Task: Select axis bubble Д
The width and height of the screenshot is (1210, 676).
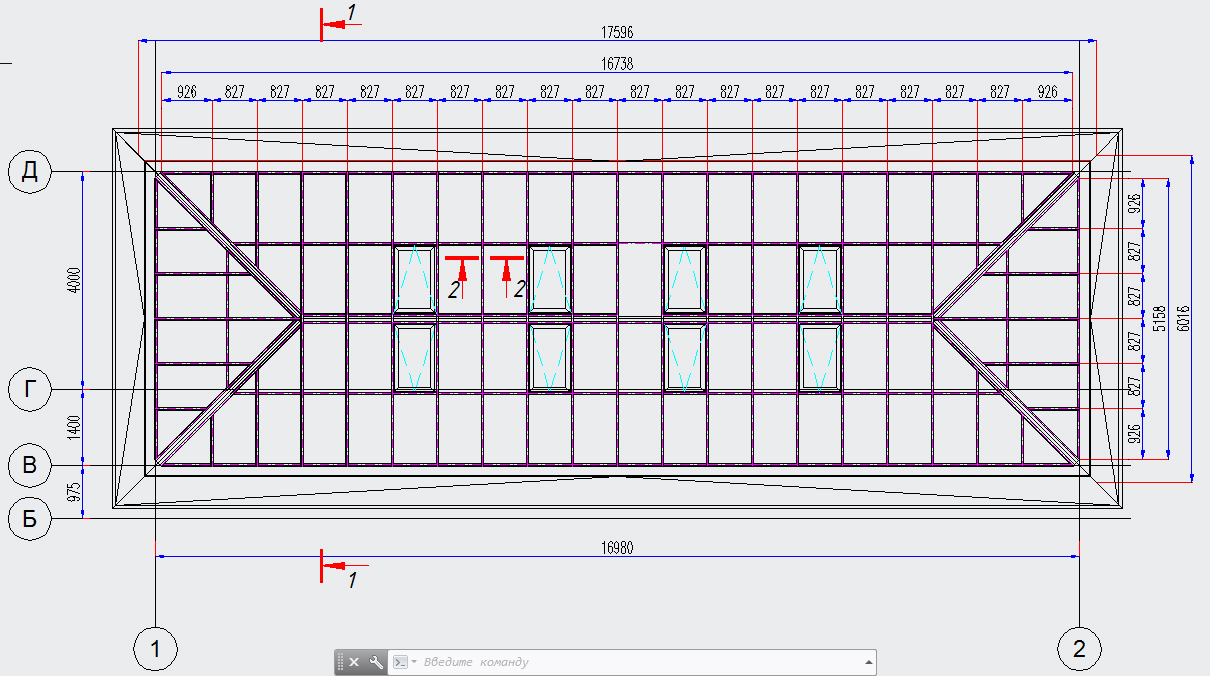Action: 30,172
